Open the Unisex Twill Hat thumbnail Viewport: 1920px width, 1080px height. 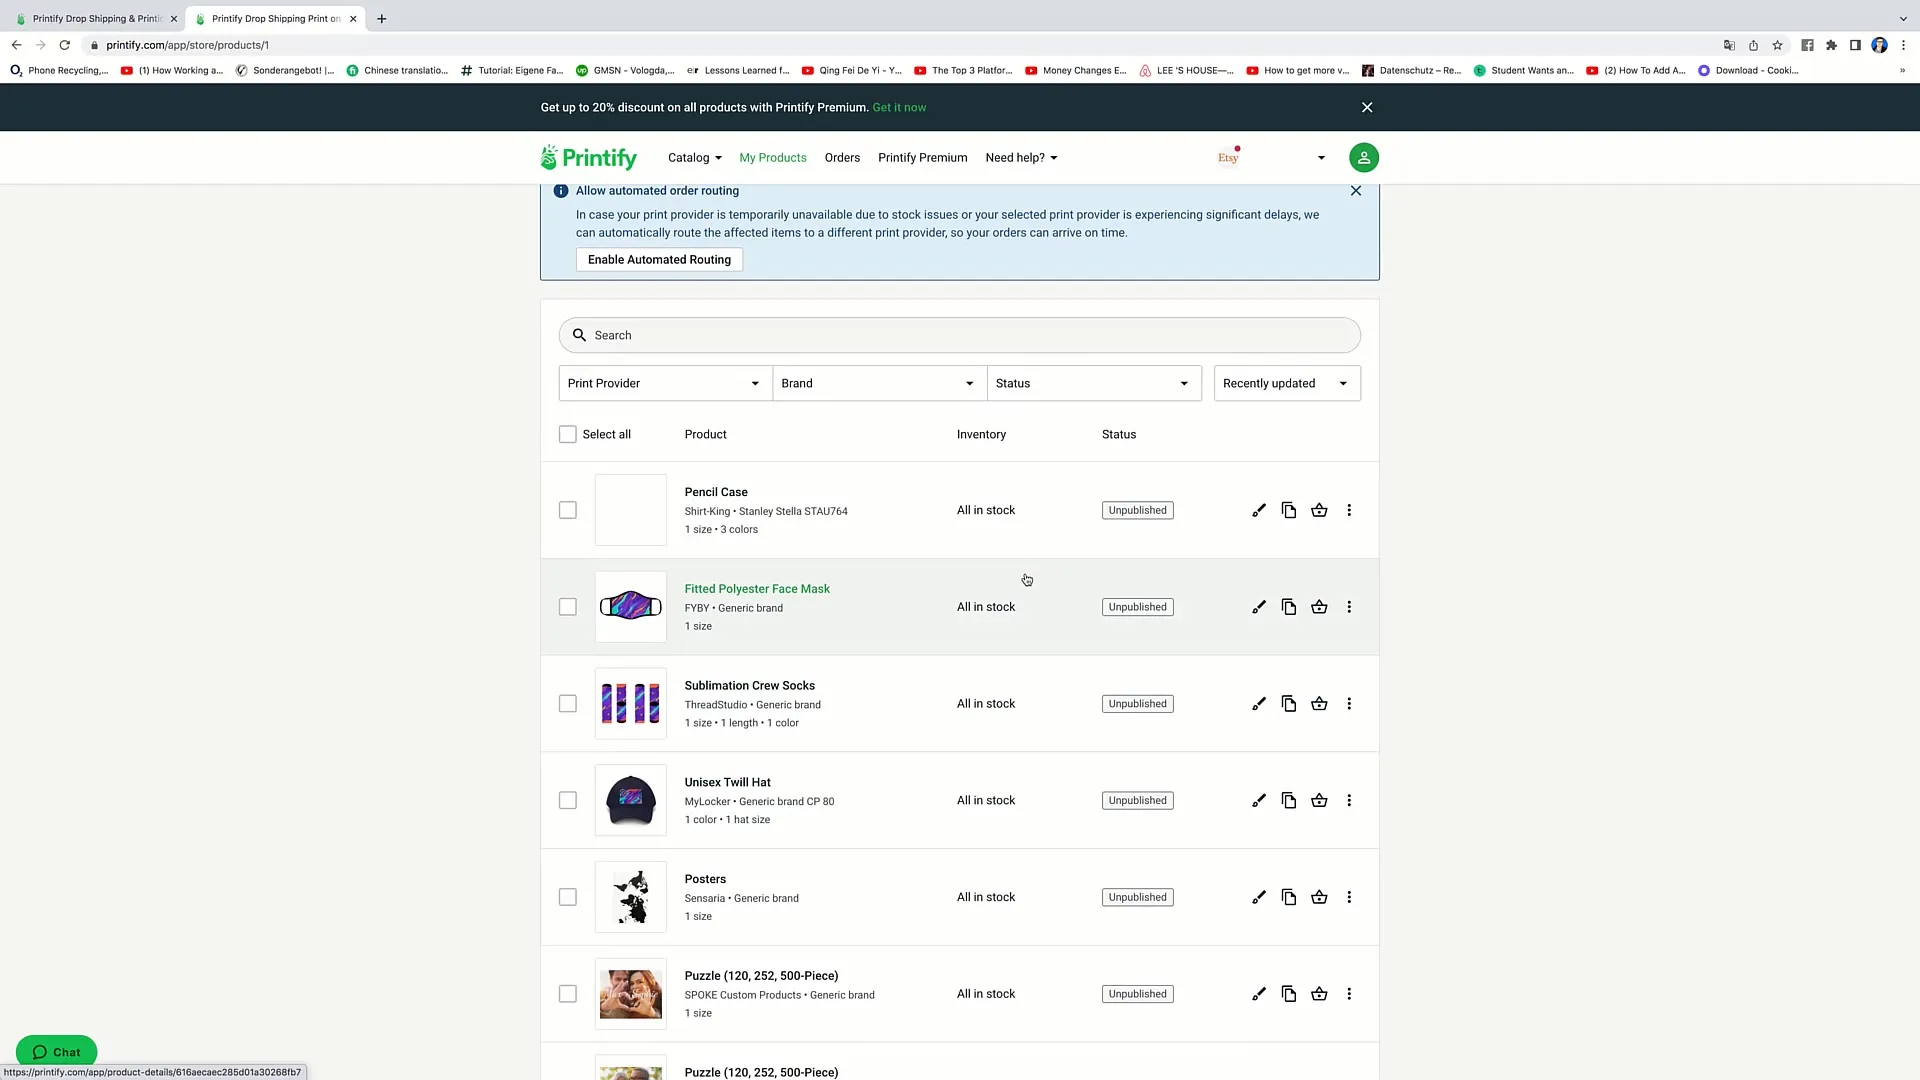tap(630, 800)
